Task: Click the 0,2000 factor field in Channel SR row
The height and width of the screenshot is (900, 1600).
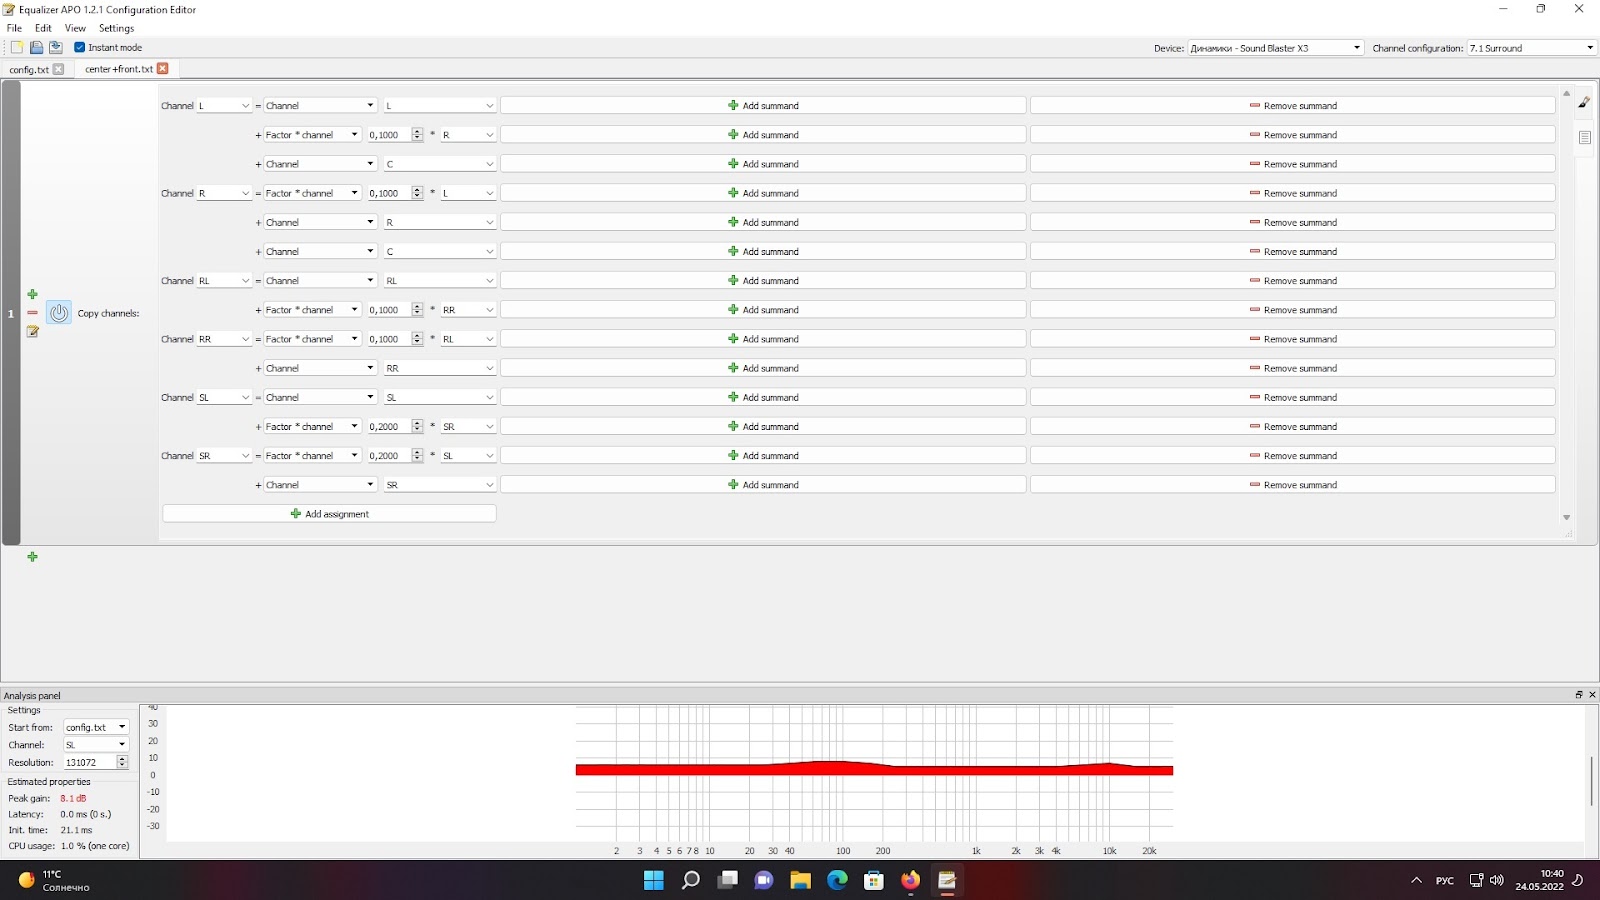Action: click(x=389, y=455)
